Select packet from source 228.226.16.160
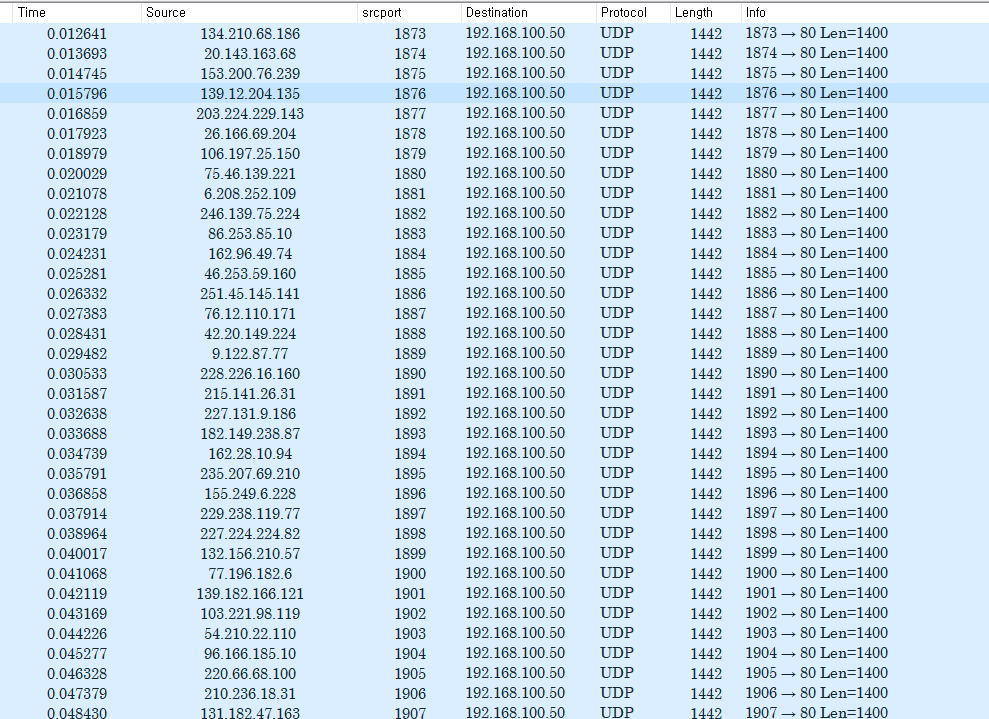This screenshot has height=719, width=989. (494, 373)
